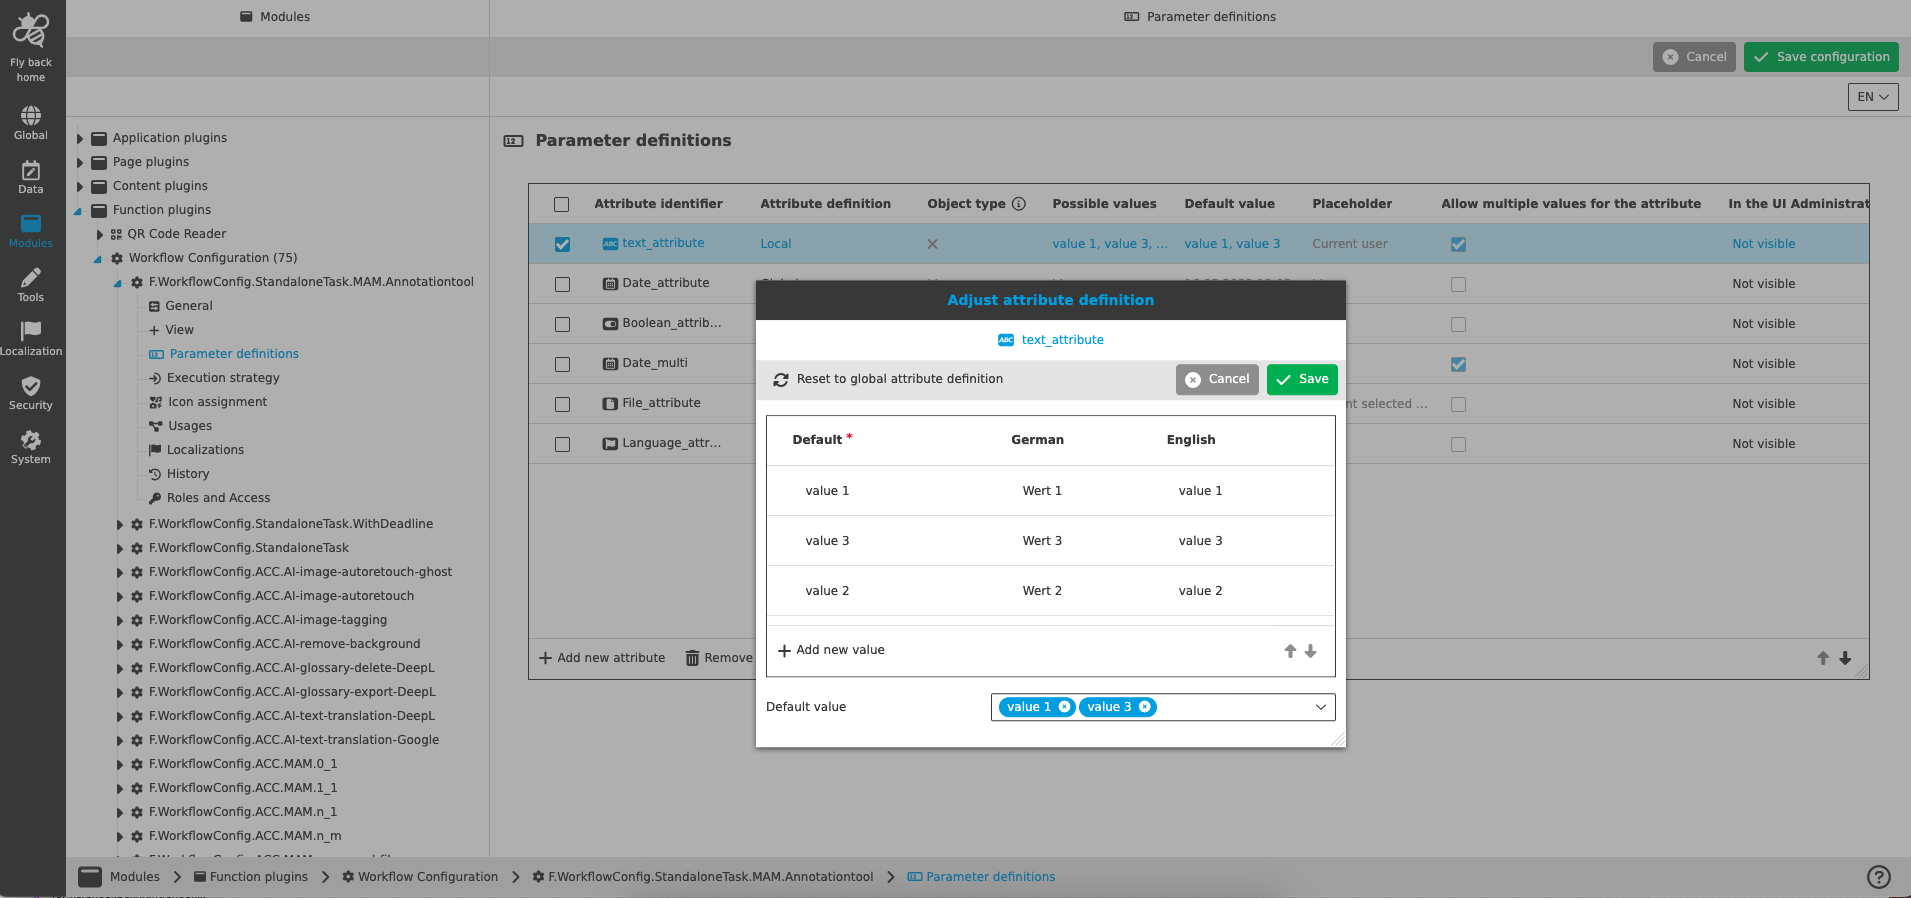The height and width of the screenshot is (898, 1911).
Task: Switch to the Modules tab
Action: coord(275,17)
